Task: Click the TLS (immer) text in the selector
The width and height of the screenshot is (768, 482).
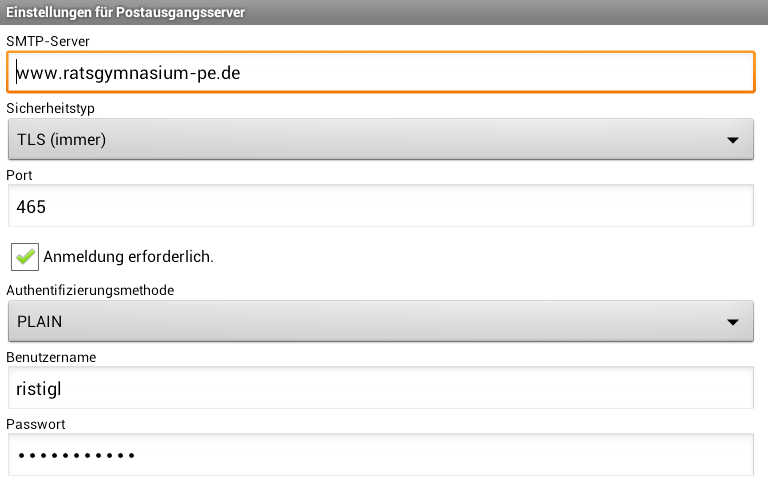Action: 62,140
